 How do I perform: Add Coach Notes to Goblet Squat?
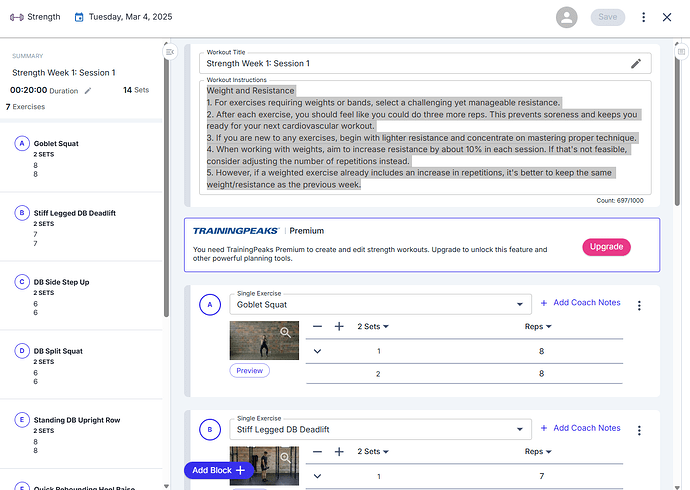pyautogui.click(x=580, y=303)
